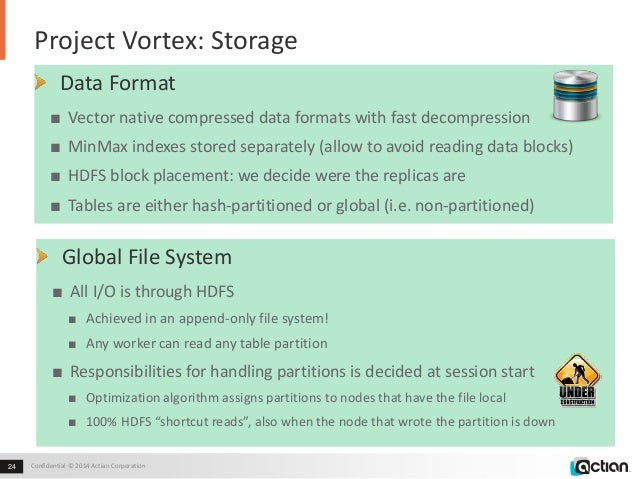Screen dimensions: 638x479
Task: Select the Project Vortex: Storage title
Action: pyautogui.click(x=166, y=41)
